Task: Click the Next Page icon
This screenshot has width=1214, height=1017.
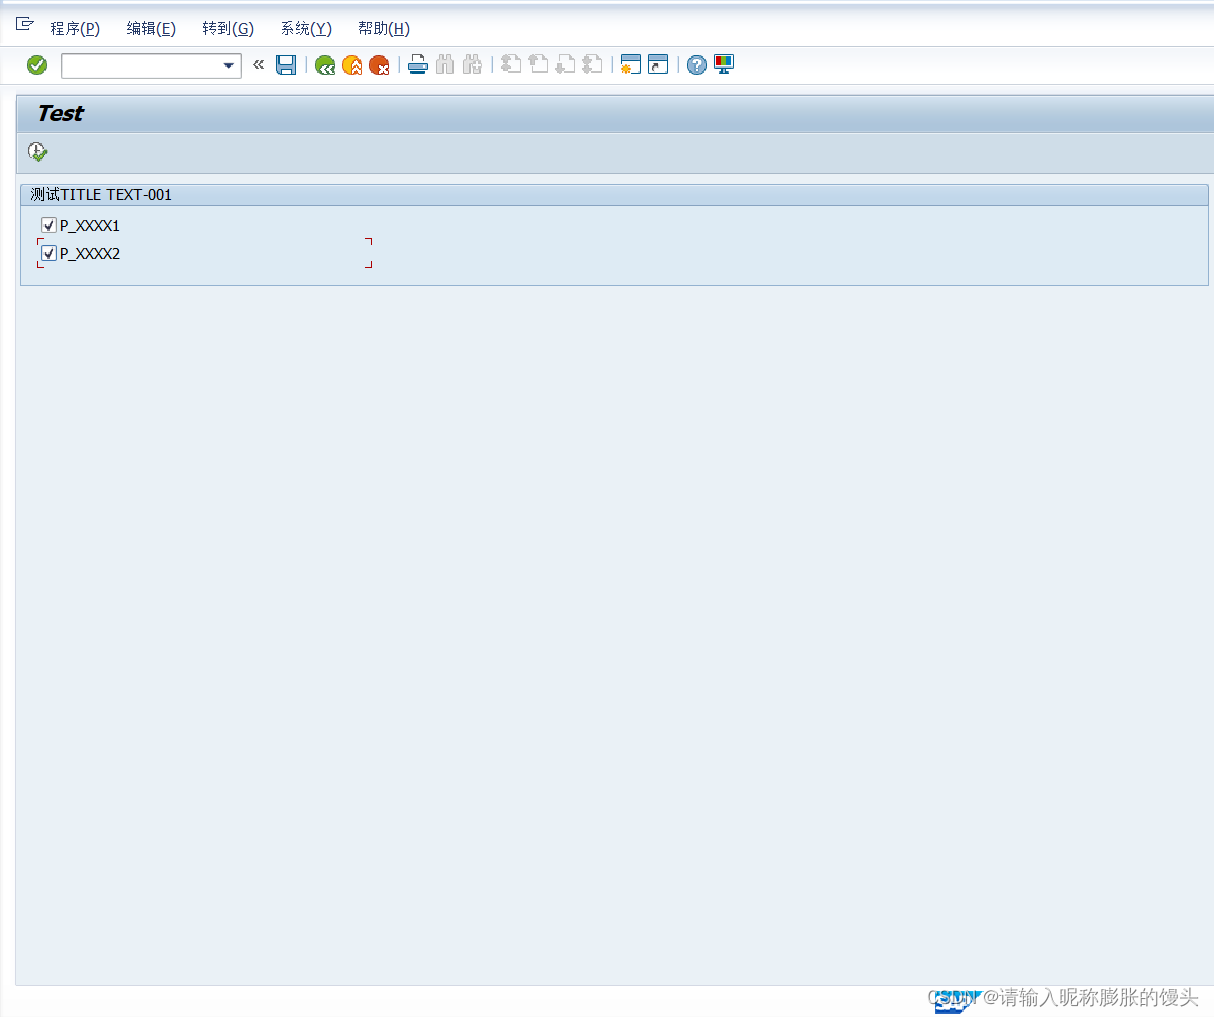Action: point(565,65)
